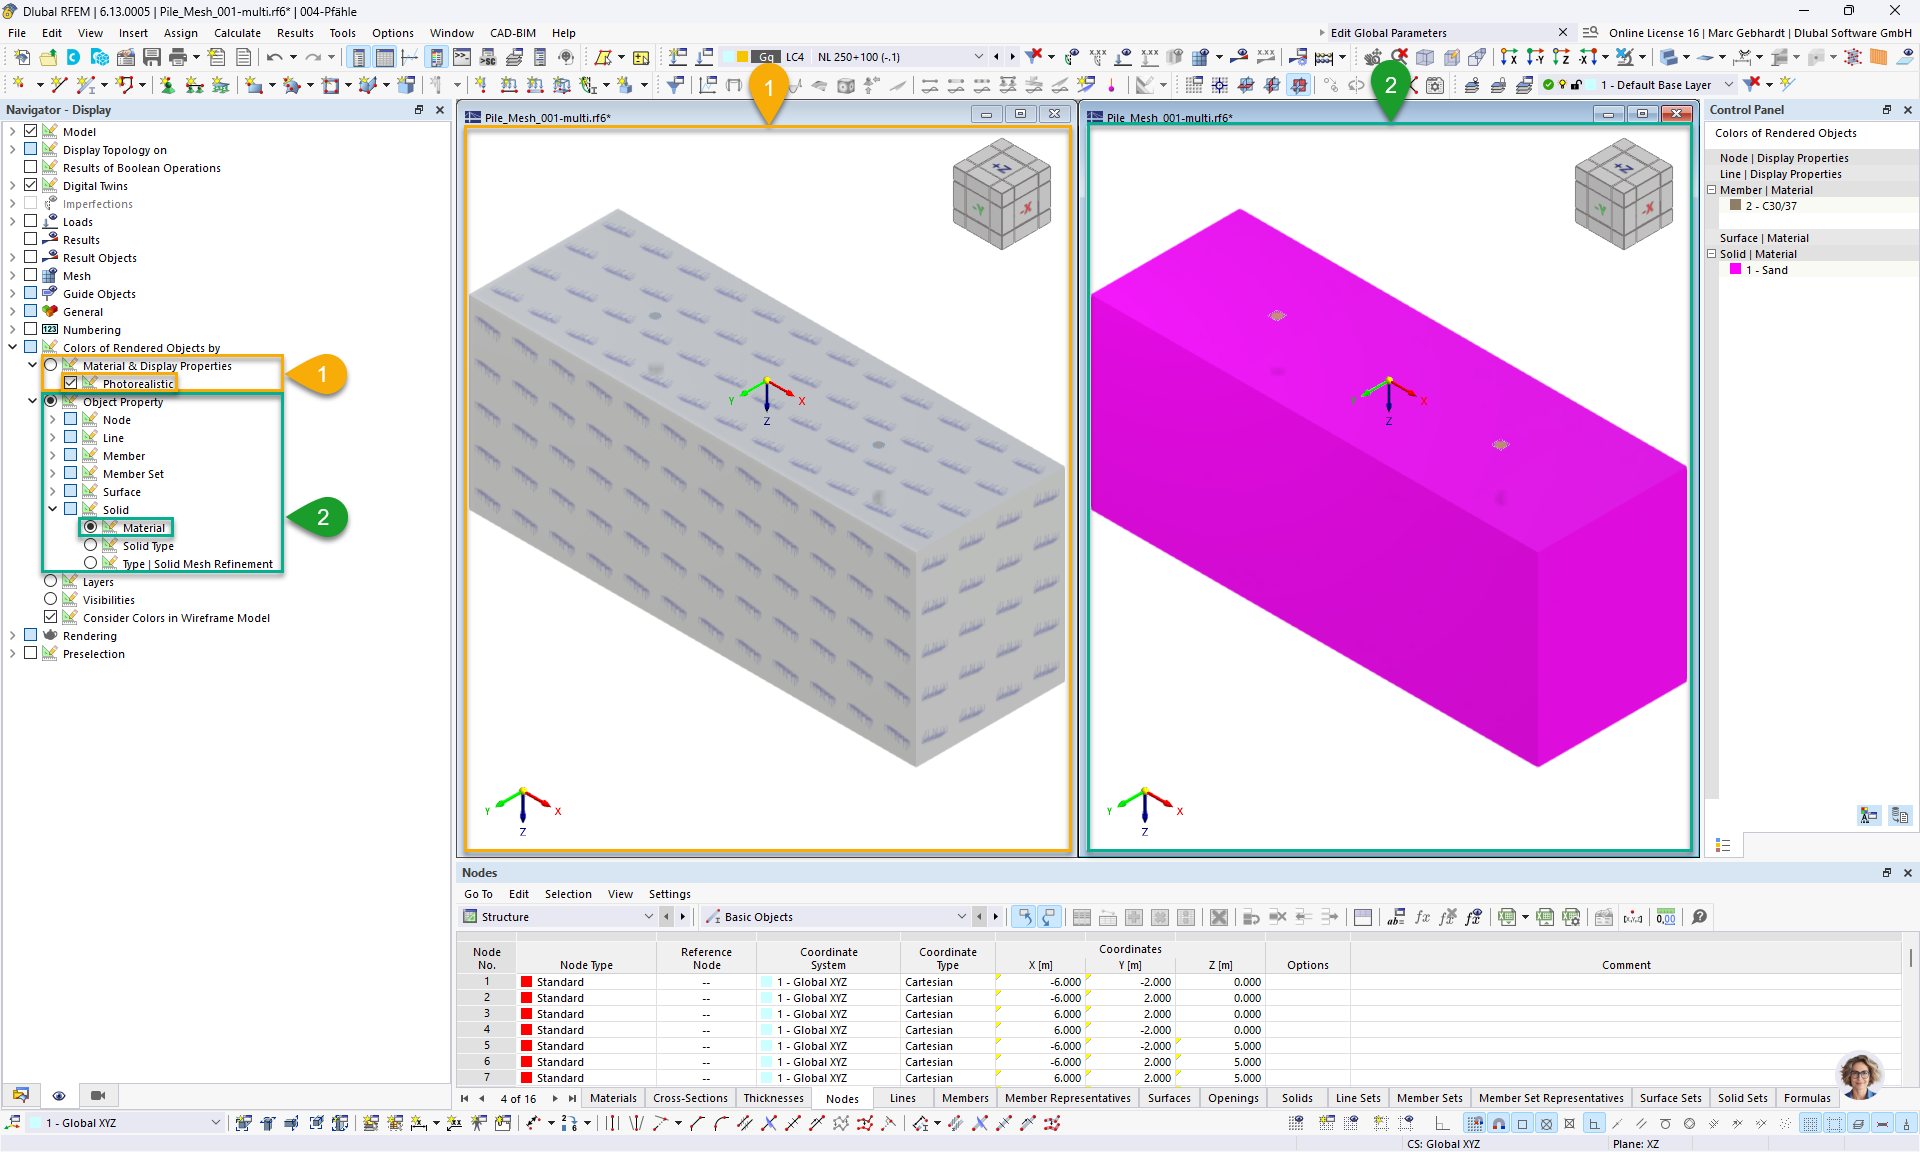Click Go To in Nodes table menu
Viewport: 1920px width, 1152px height.
pos(478,894)
